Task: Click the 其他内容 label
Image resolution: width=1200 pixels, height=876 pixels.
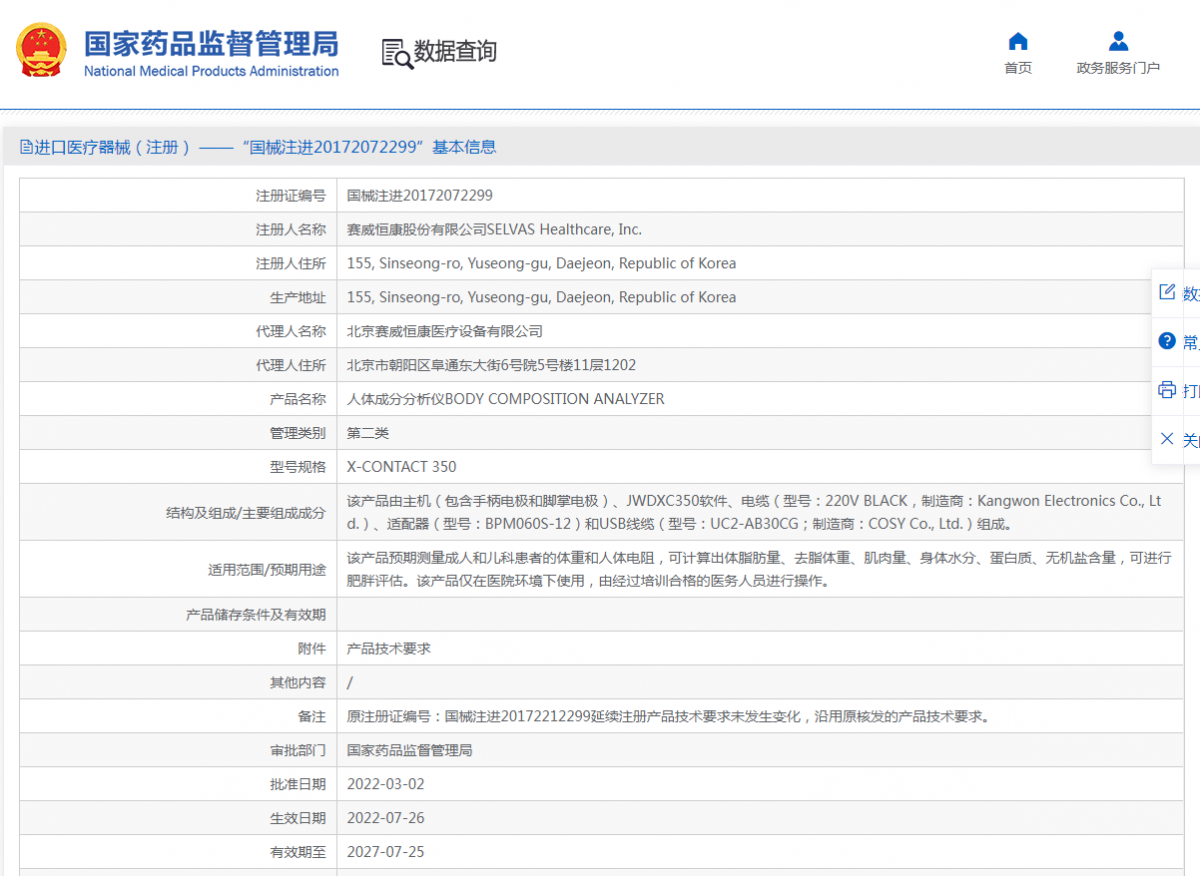Action: click(x=298, y=682)
